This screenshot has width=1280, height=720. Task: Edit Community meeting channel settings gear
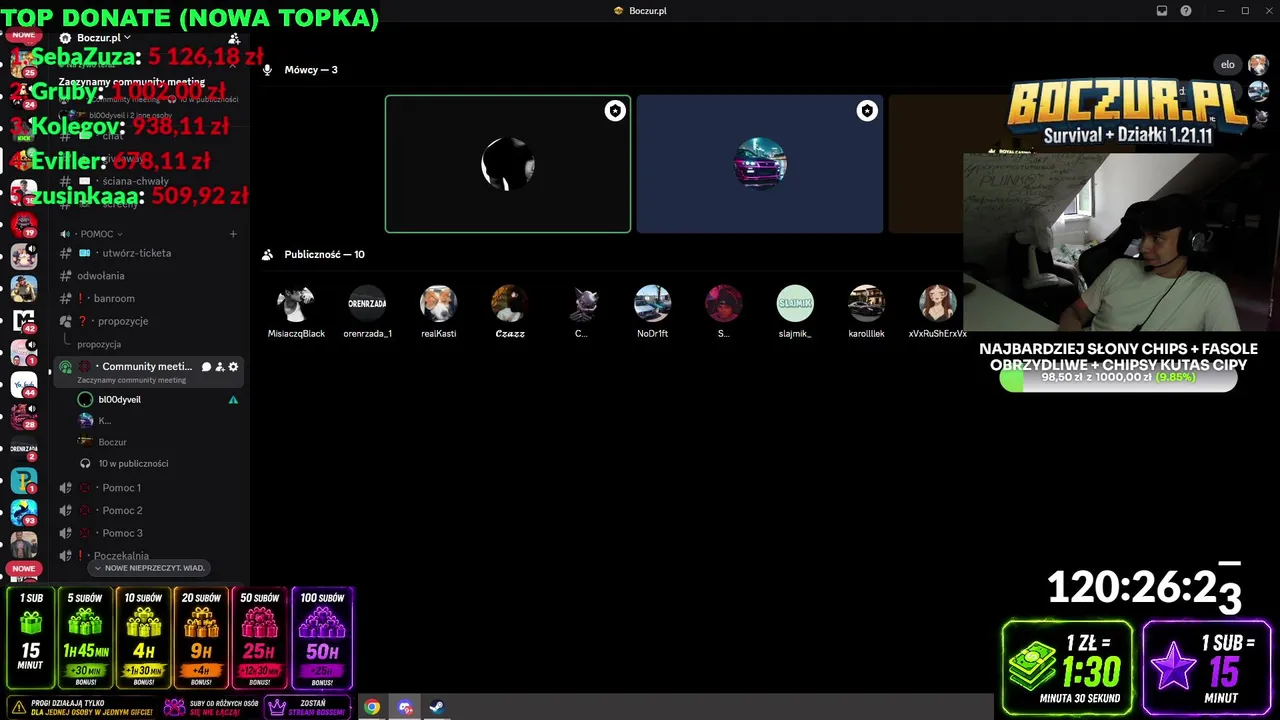[x=234, y=367]
